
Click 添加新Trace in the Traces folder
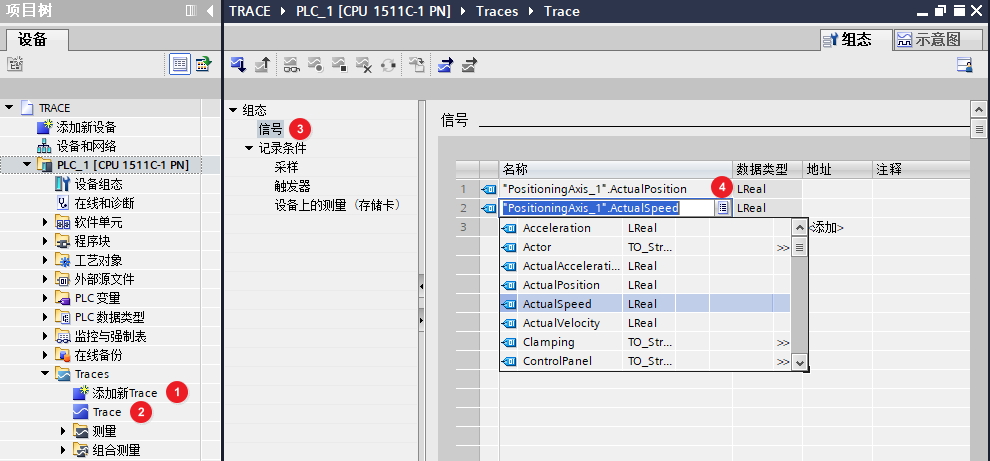click(124, 393)
